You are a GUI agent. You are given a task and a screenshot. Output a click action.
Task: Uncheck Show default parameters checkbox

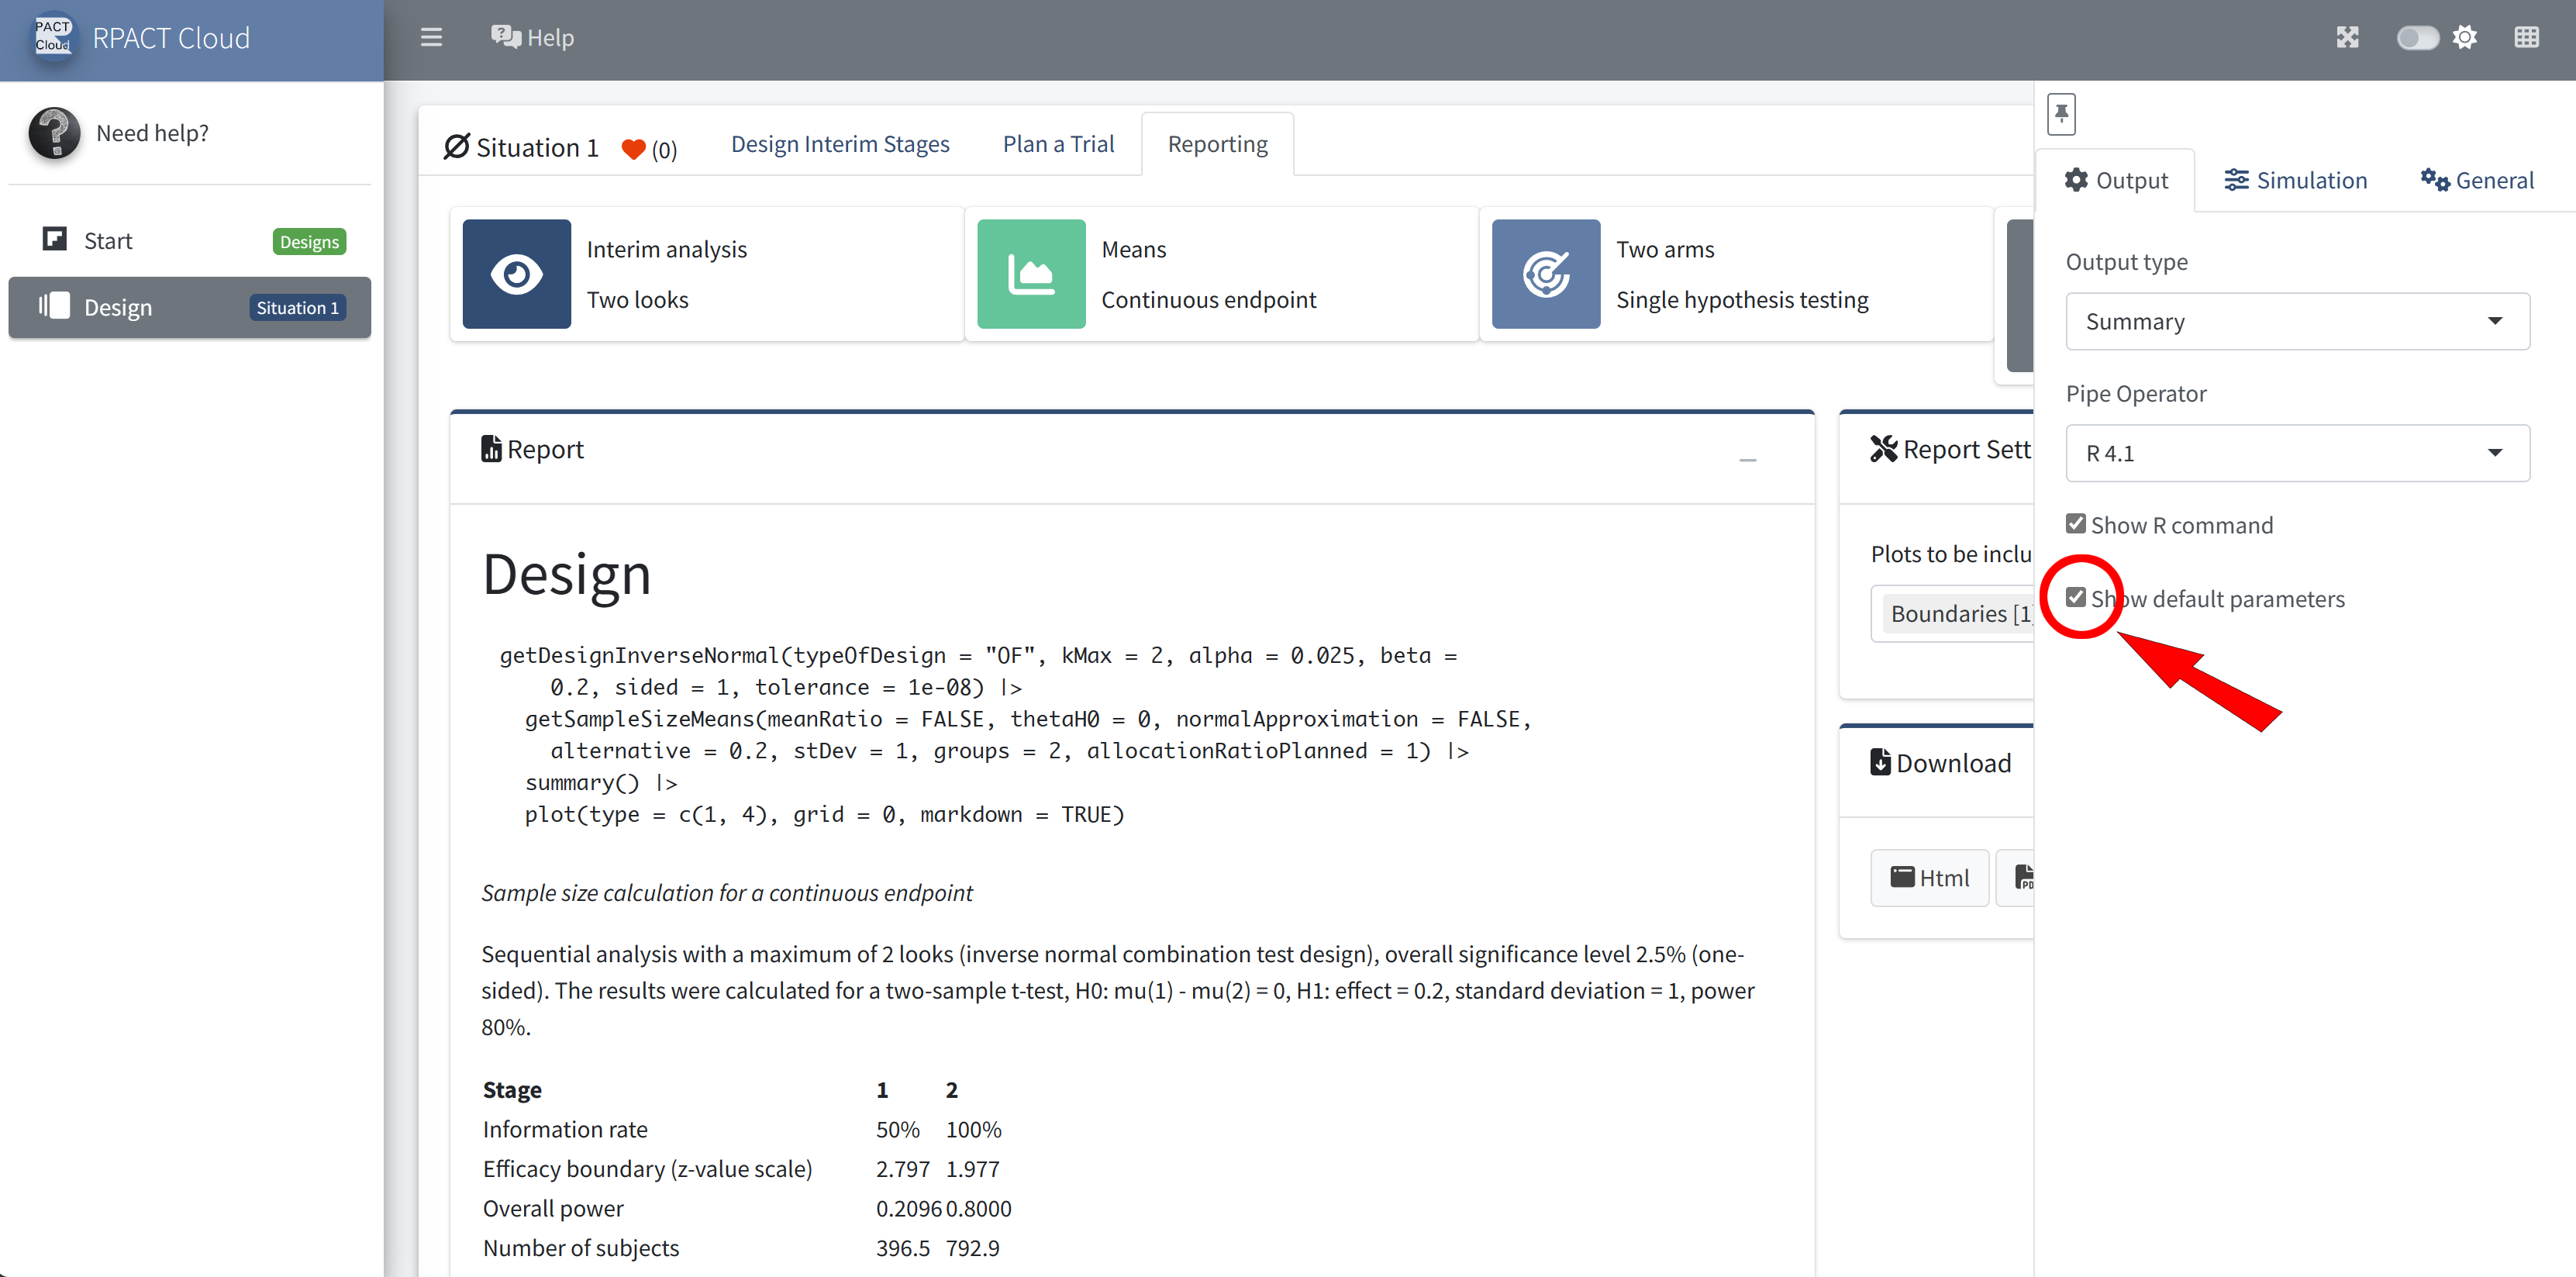coord(2076,598)
